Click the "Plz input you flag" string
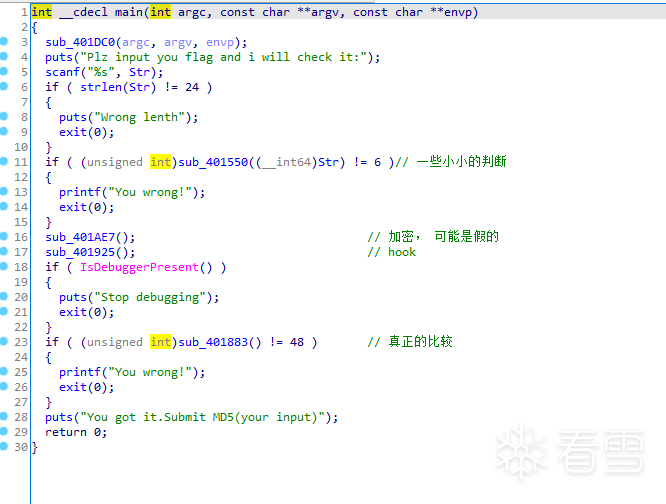The image size is (666, 504). [x=223, y=57]
